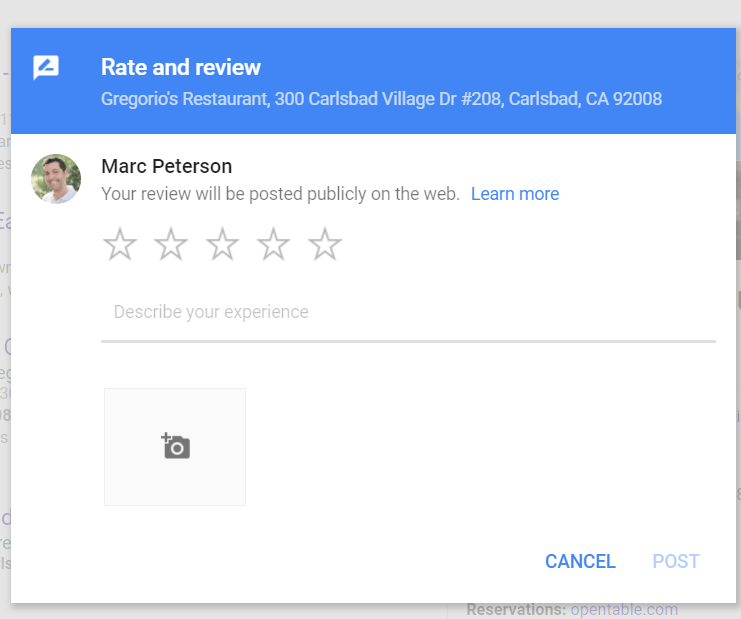
Task: Click the Rate and review heading
Action: coord(181,67)
